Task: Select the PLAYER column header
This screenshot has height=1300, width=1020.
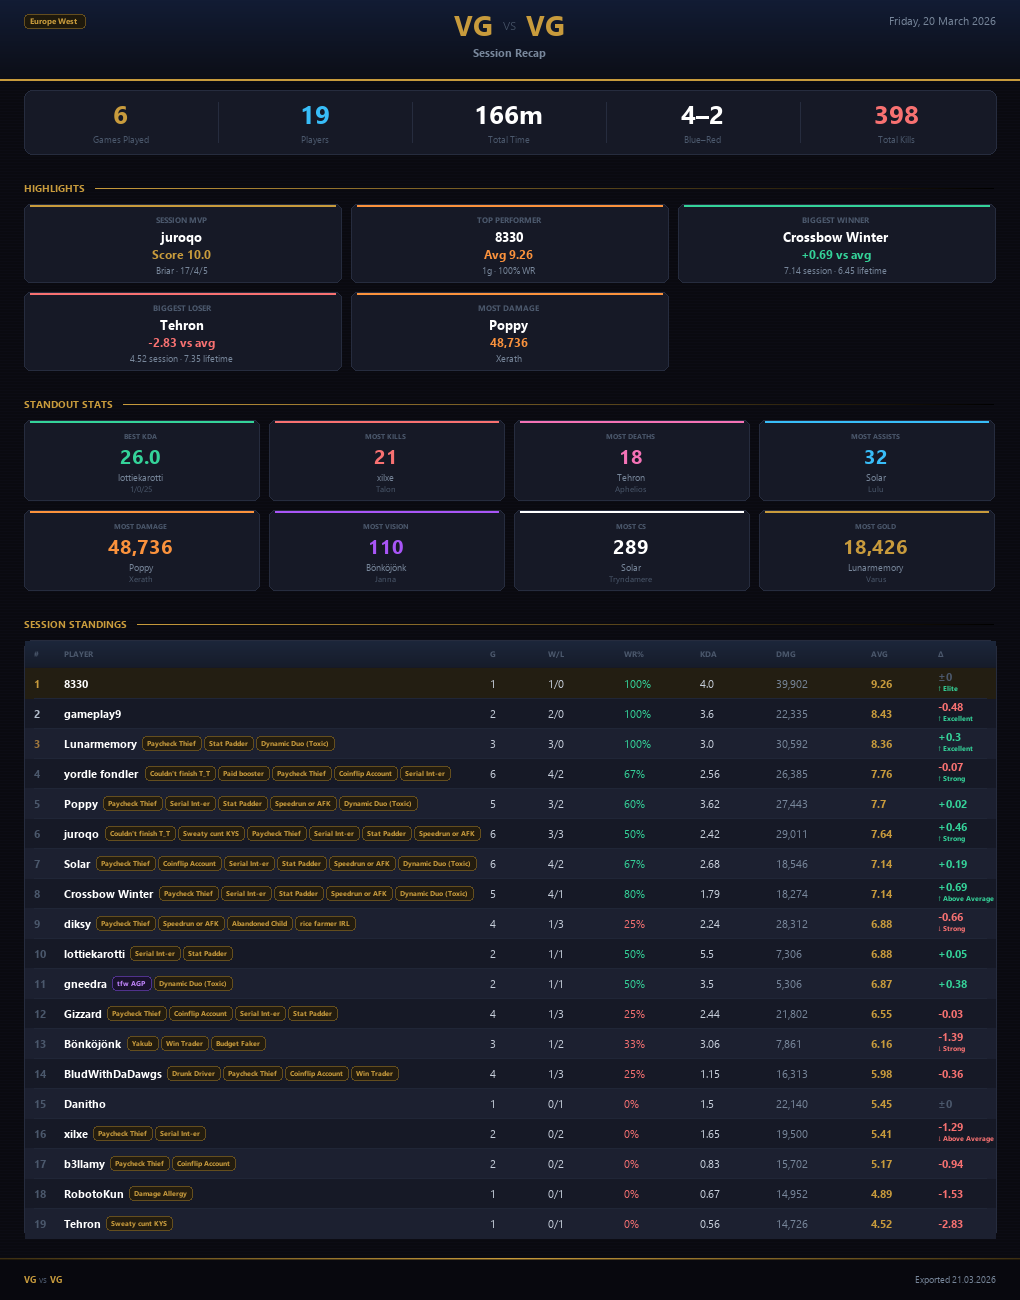Action: [x=79, y=654]
